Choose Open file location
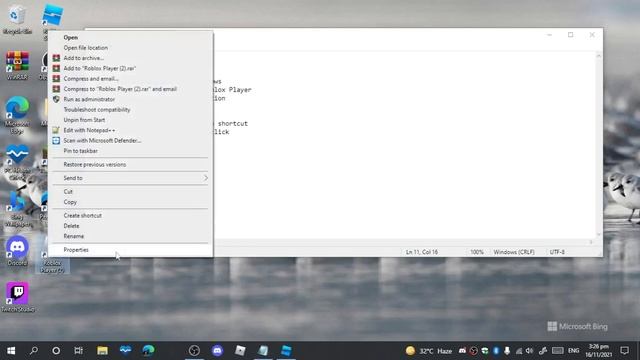The height and width of the screenshot is (360, 640). [x=131, y=48]
